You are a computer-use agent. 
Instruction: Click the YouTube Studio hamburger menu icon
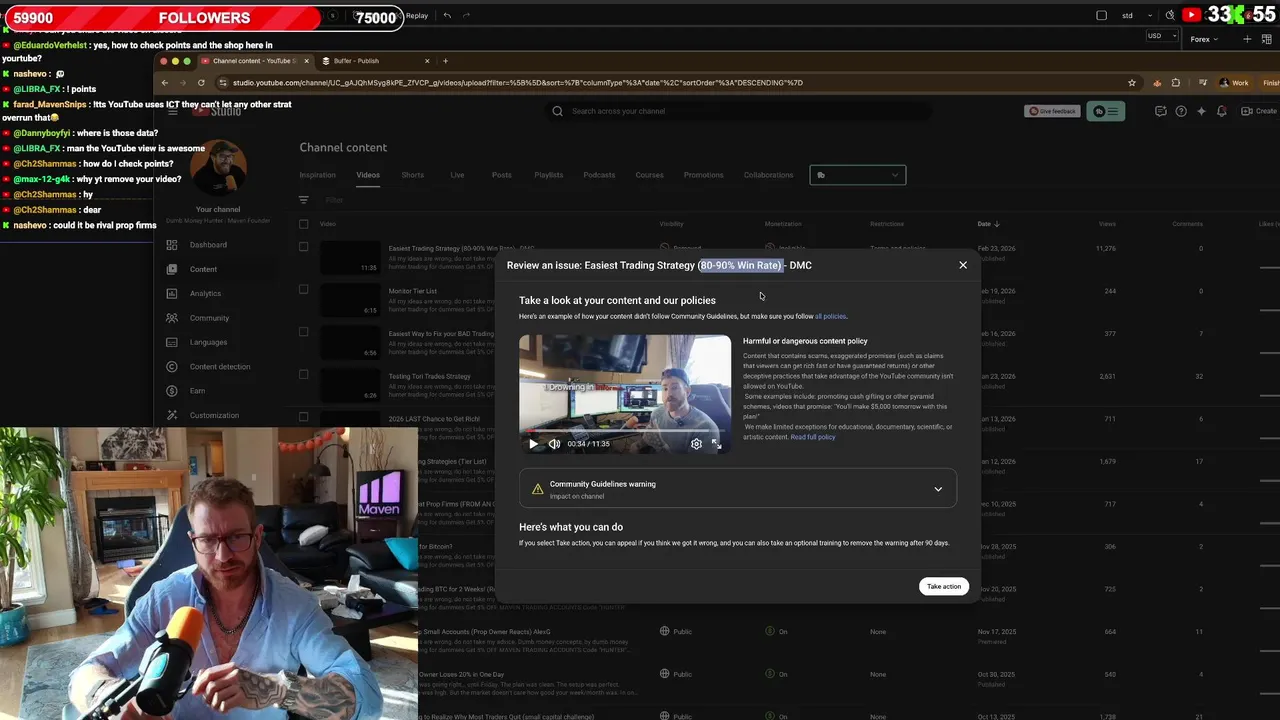point(172,111)
